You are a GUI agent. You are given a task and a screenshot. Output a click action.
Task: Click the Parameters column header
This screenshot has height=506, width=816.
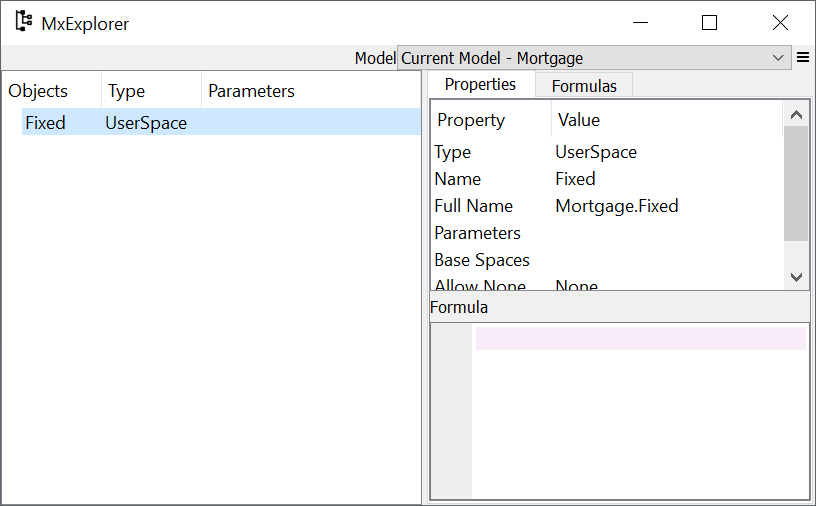click(251, 91)
